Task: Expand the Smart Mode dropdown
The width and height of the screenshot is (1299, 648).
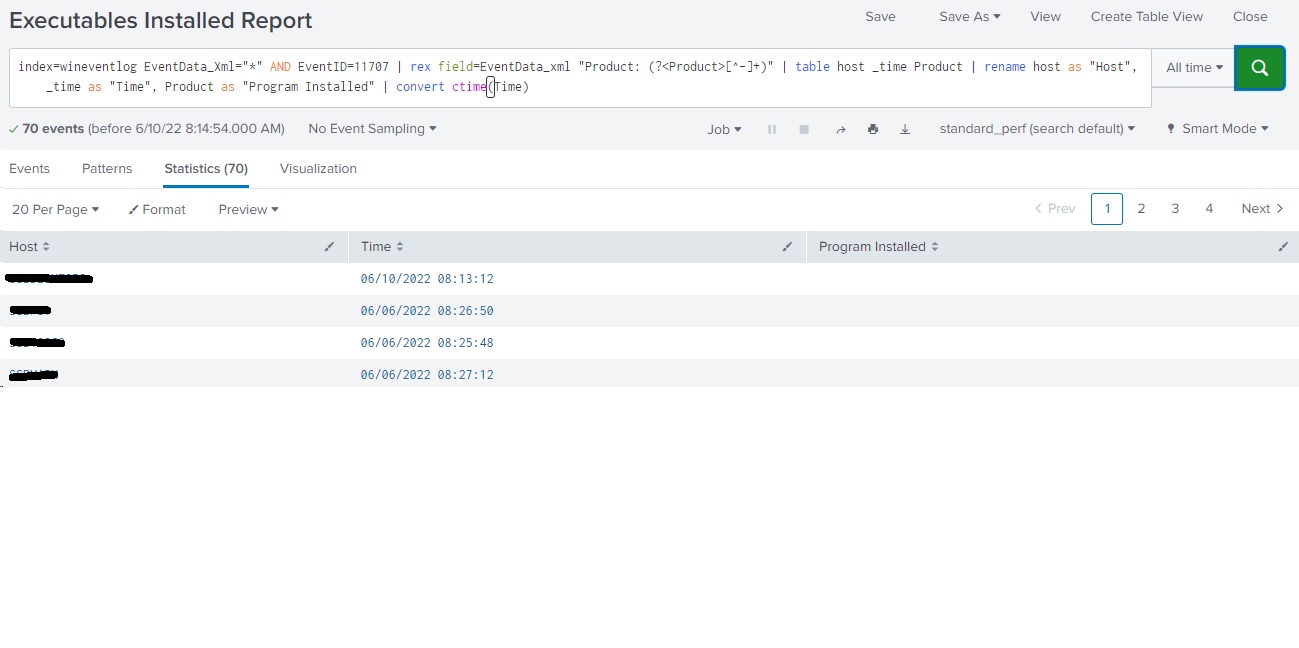Action: tap(1216, 128)
